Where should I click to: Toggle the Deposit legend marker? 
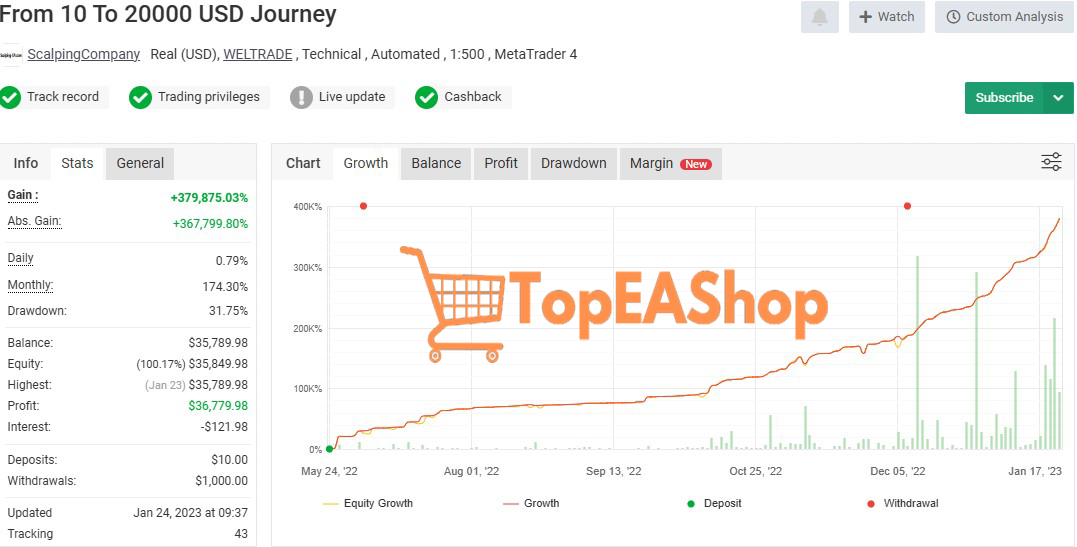[690, 503]
